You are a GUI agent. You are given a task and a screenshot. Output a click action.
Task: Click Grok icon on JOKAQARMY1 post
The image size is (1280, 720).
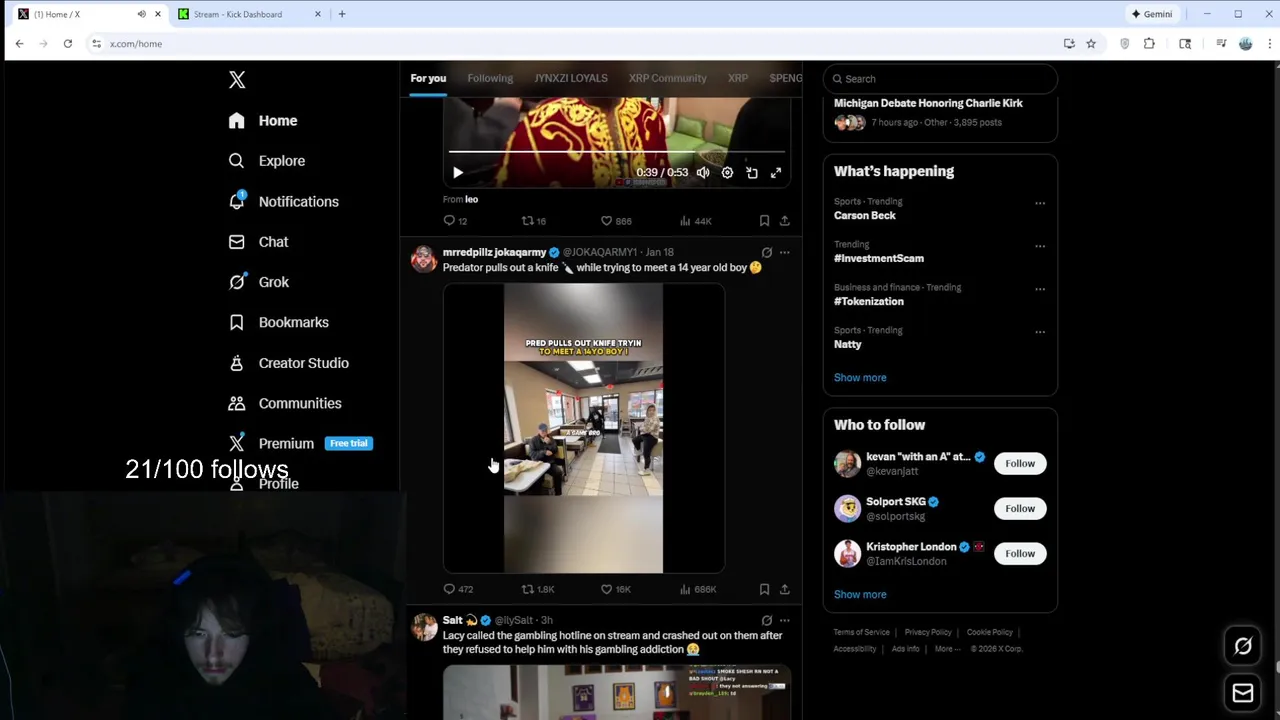coord(766,253)
